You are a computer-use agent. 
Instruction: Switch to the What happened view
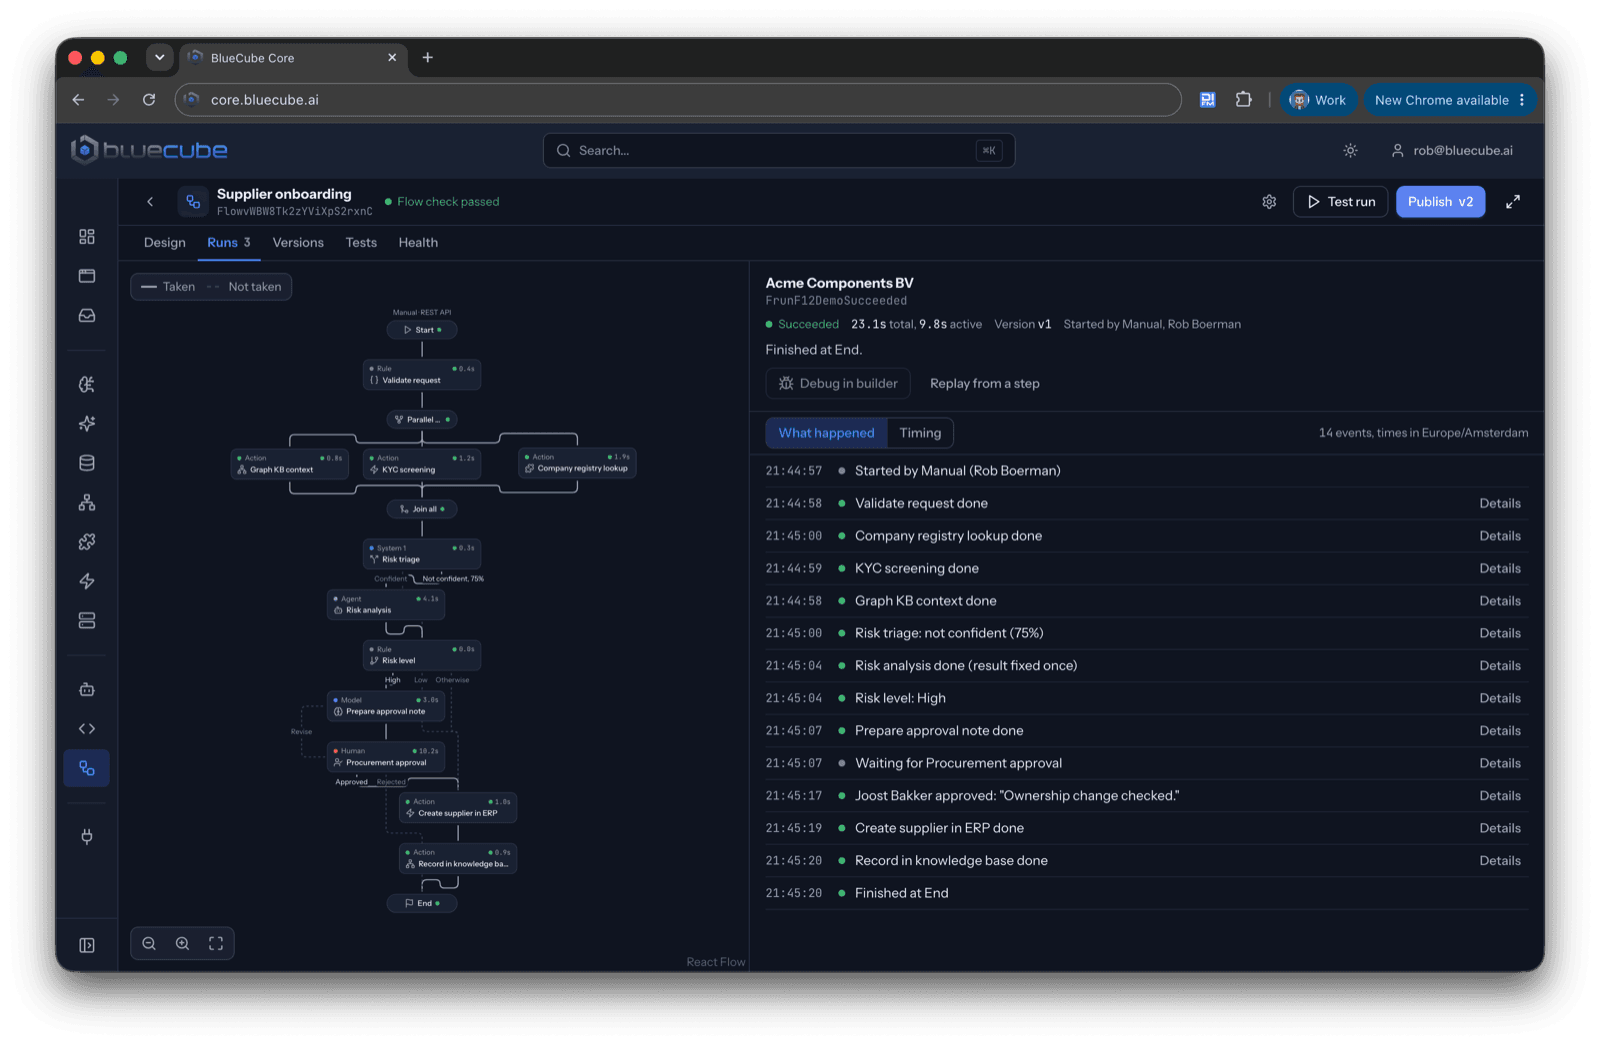826,433
